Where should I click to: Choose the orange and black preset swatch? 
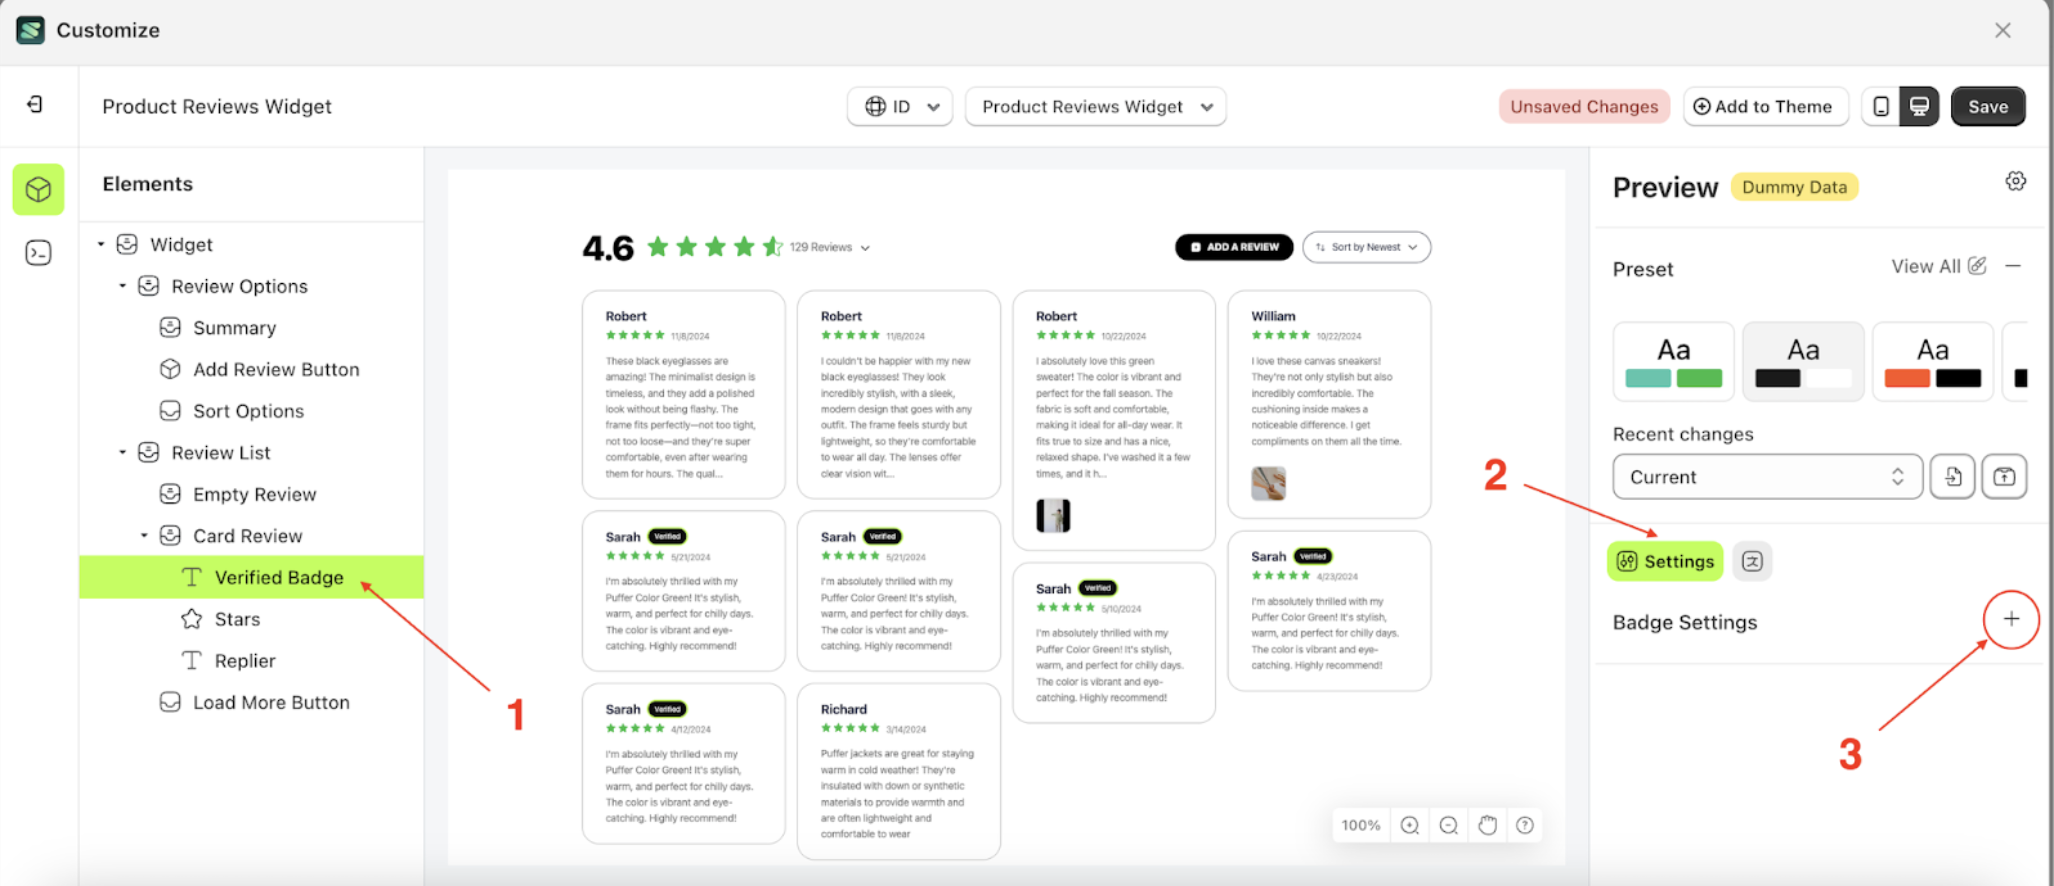click(x=1932, y=361)
